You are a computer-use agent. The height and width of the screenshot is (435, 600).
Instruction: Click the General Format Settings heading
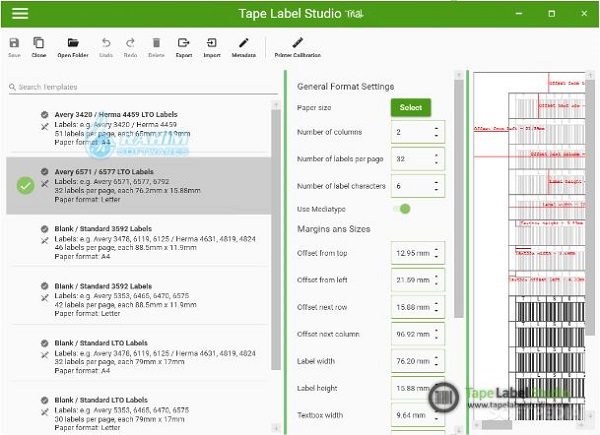(x=346, y=86)
